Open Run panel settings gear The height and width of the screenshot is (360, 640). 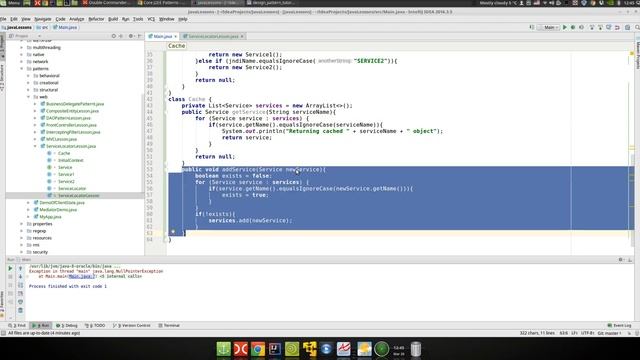[x=620, y=260]
